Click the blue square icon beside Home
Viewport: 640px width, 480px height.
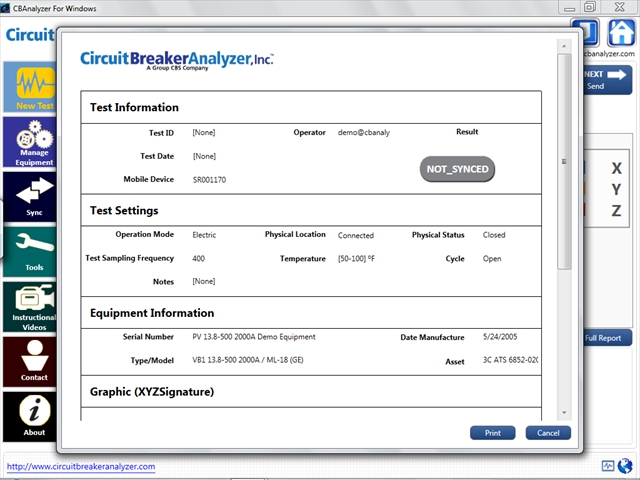pyautogui.click(x=590, y=33)
